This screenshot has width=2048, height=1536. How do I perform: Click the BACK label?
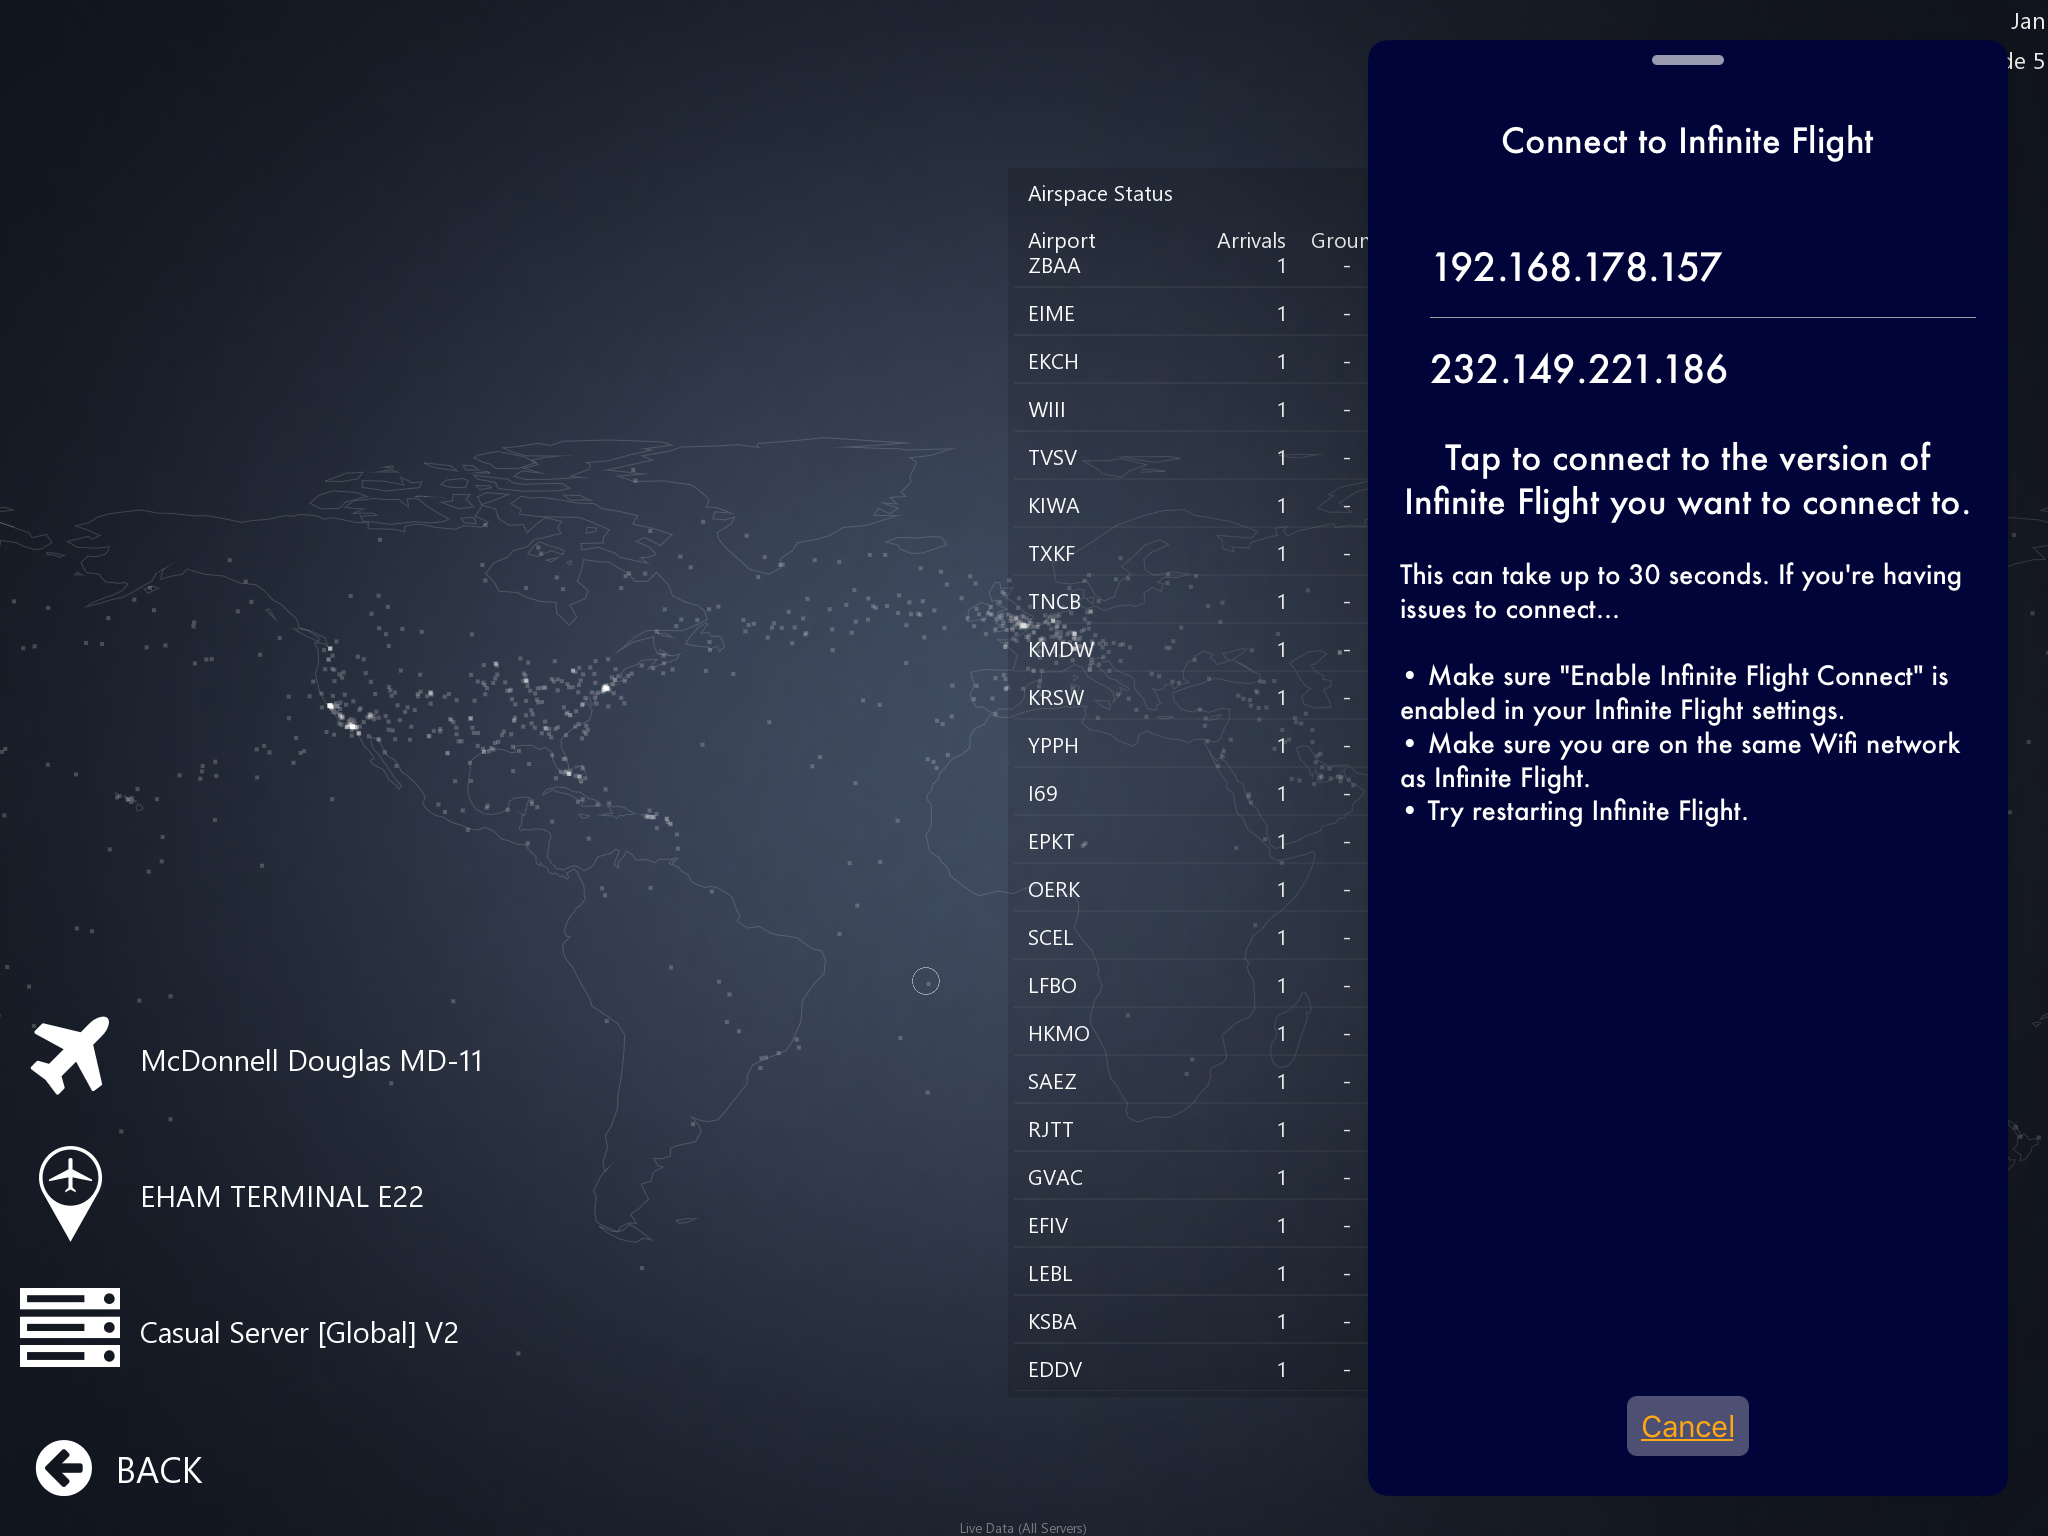point(159,1470)
